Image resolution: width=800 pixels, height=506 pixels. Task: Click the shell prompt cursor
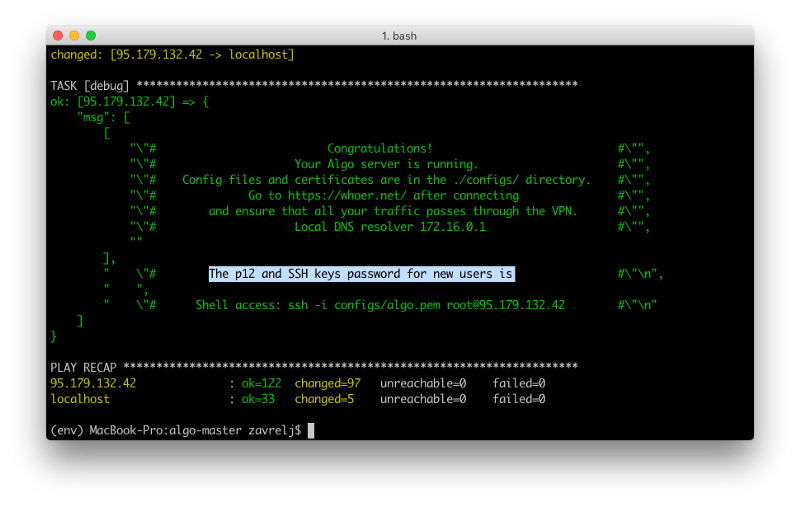point(311,431)
